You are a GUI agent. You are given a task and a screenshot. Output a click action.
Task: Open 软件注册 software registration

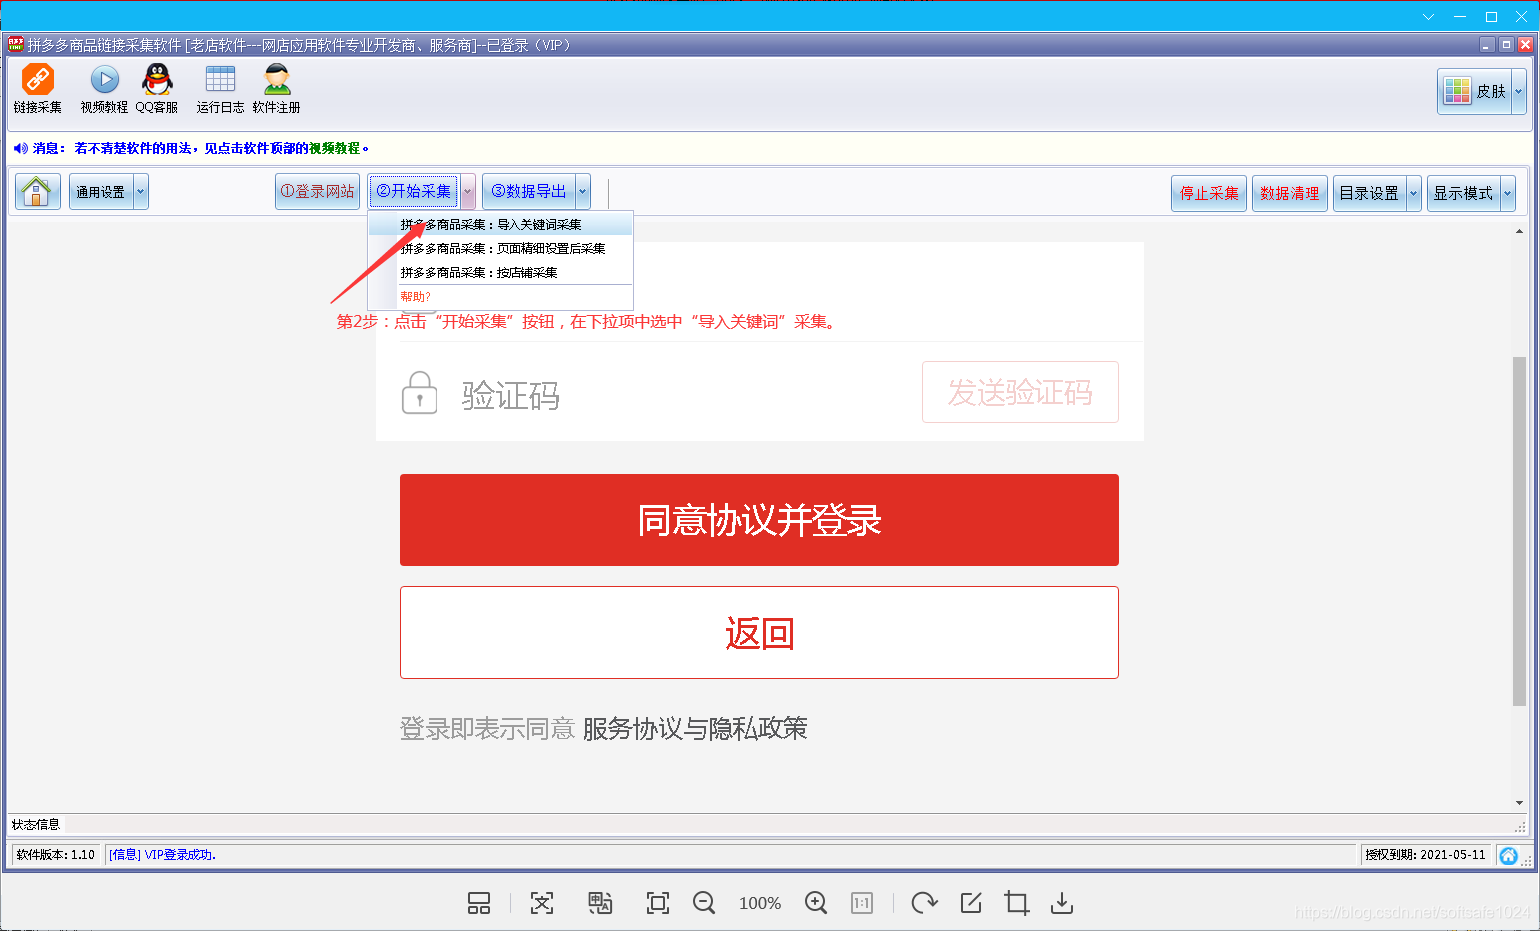tap(277, 88)
